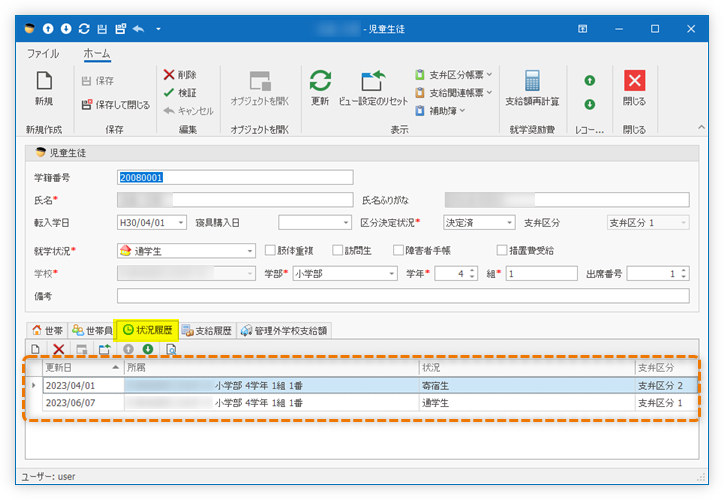Click 所属 column header
This screenshot has width=724, height=500.
[272, 367]
